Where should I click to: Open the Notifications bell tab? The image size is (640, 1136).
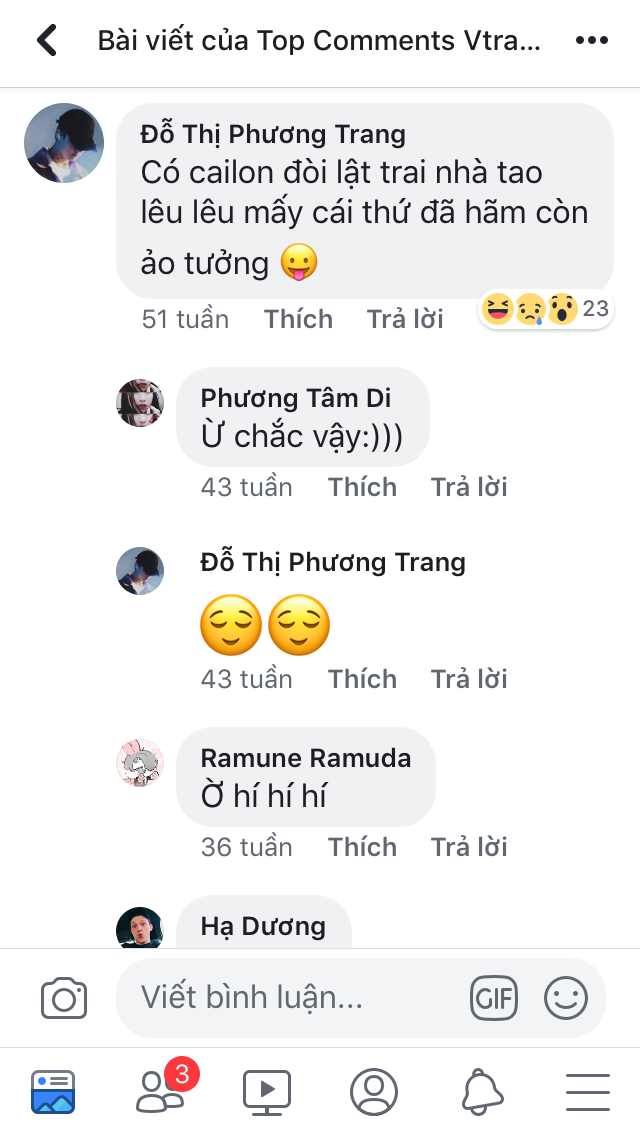pyautogui.click(x=482, y=1091)
